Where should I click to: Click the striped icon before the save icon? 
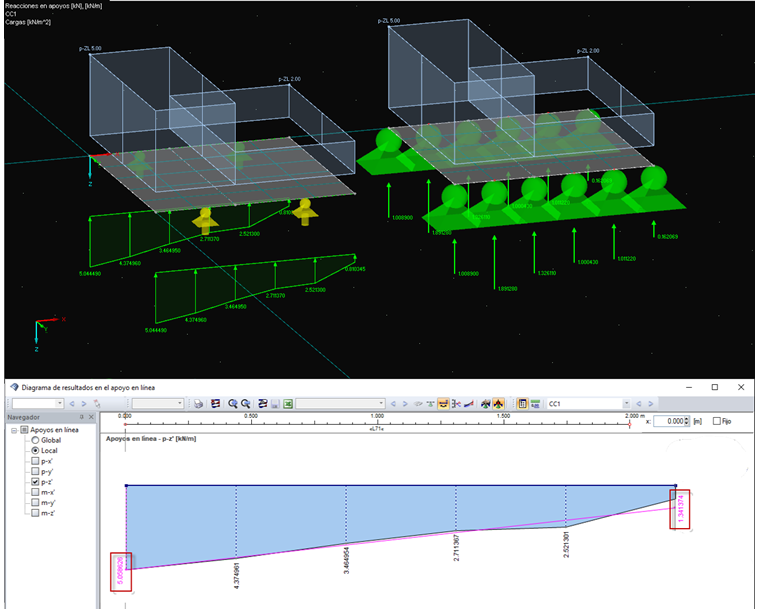tap(263, 403)
